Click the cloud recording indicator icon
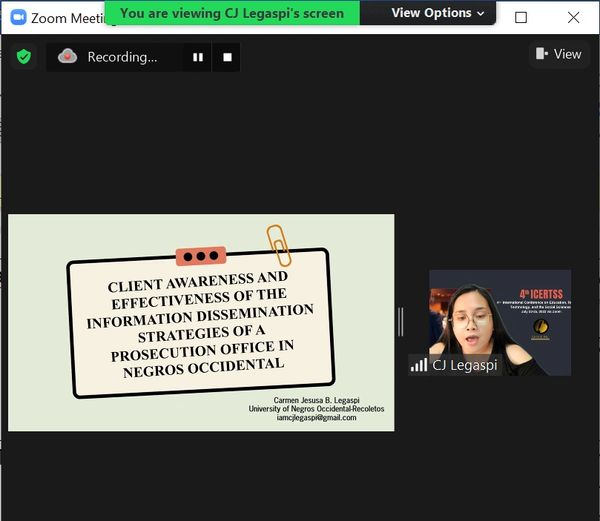600x521 pixels. coord(67,57)
